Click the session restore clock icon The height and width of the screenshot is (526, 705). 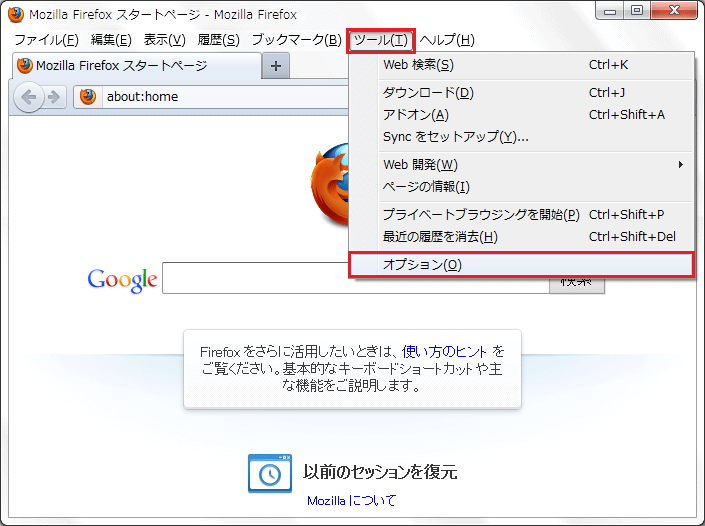(270, 473)
